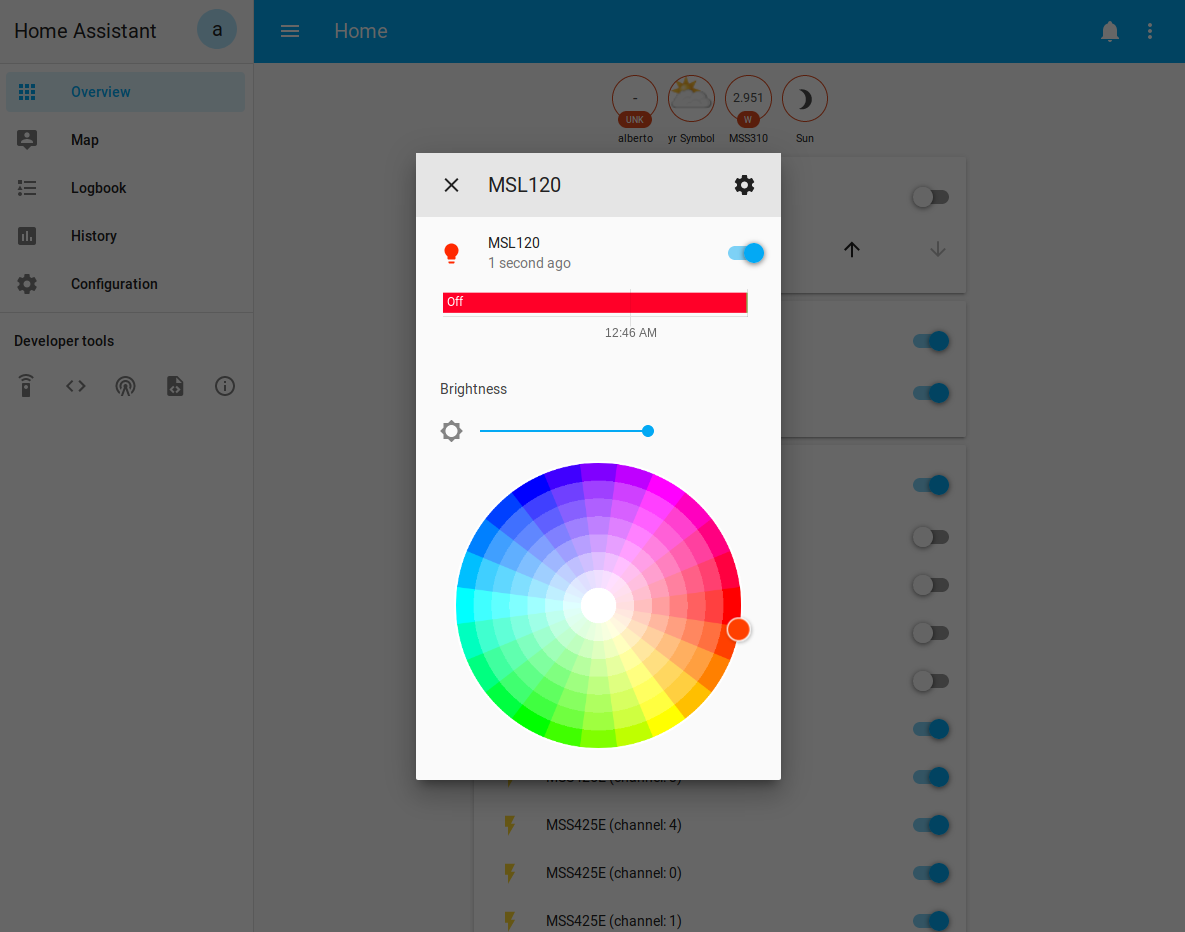Viewport: 1185px width, 932px height.
Task: Open the Map page
Action: [x=125, y=140]
